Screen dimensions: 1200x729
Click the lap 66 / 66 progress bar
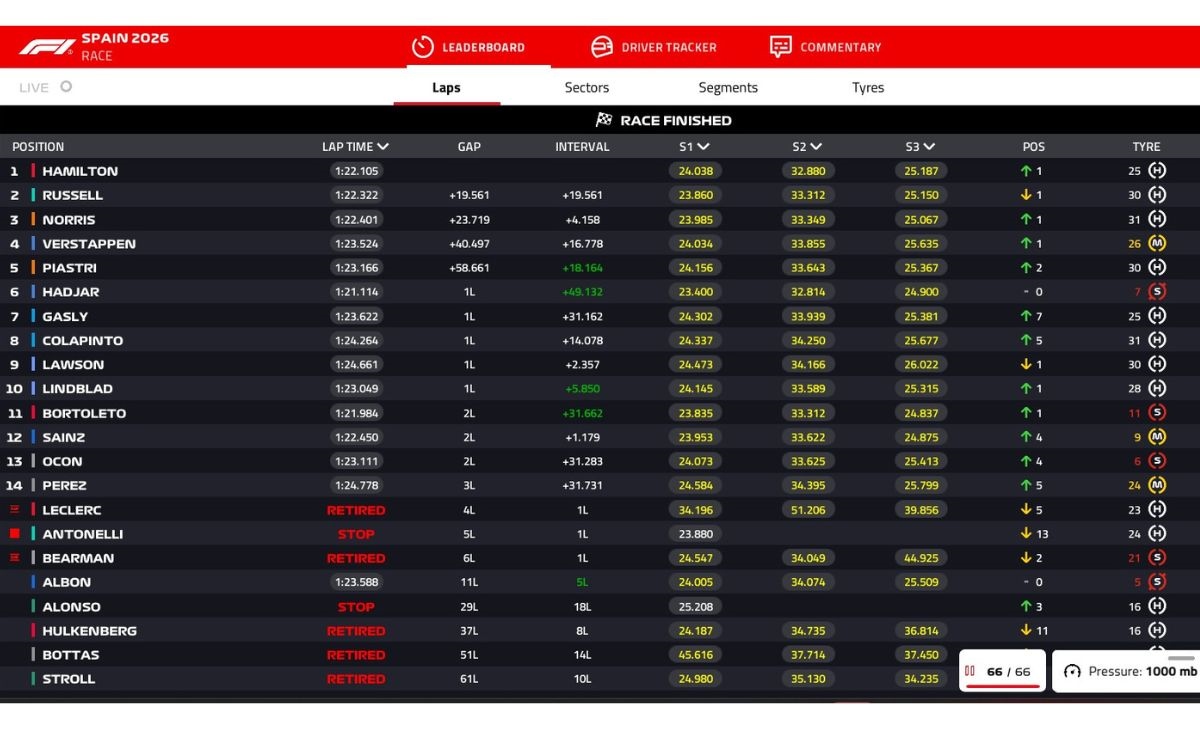pos(1003,687)
